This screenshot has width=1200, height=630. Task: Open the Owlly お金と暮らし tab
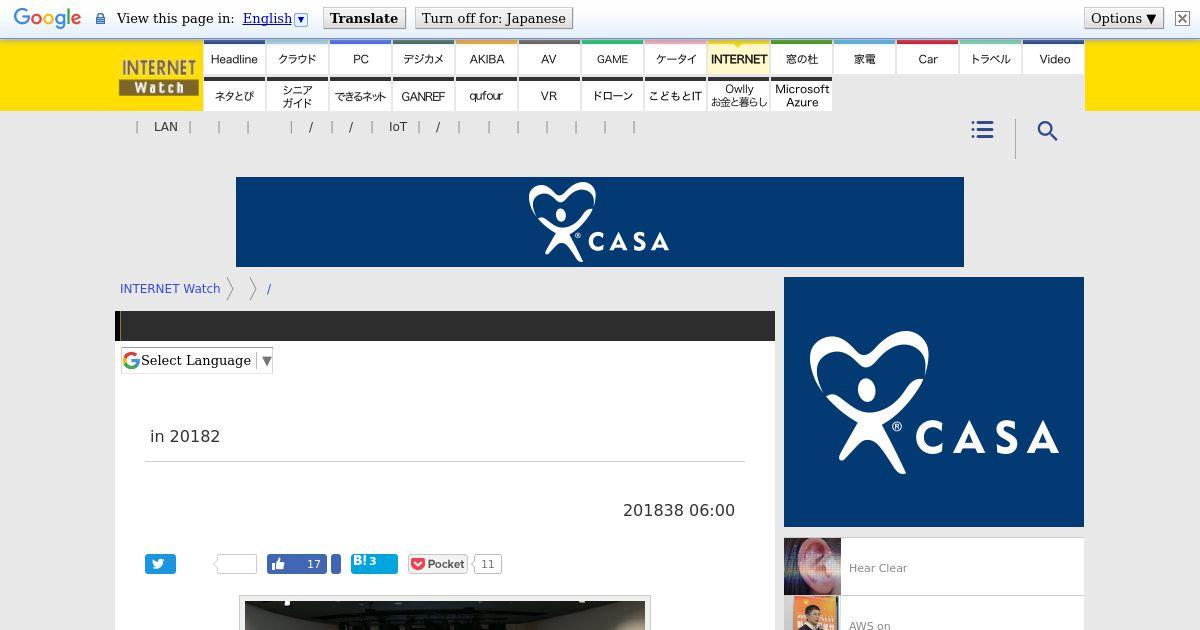point(738,95)
